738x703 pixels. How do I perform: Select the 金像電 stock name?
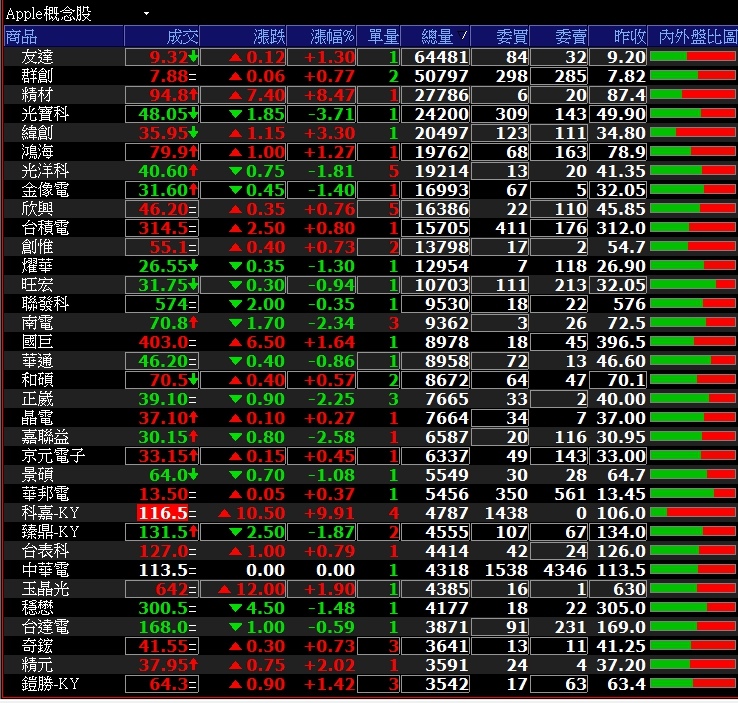click(x=45, y=190)
